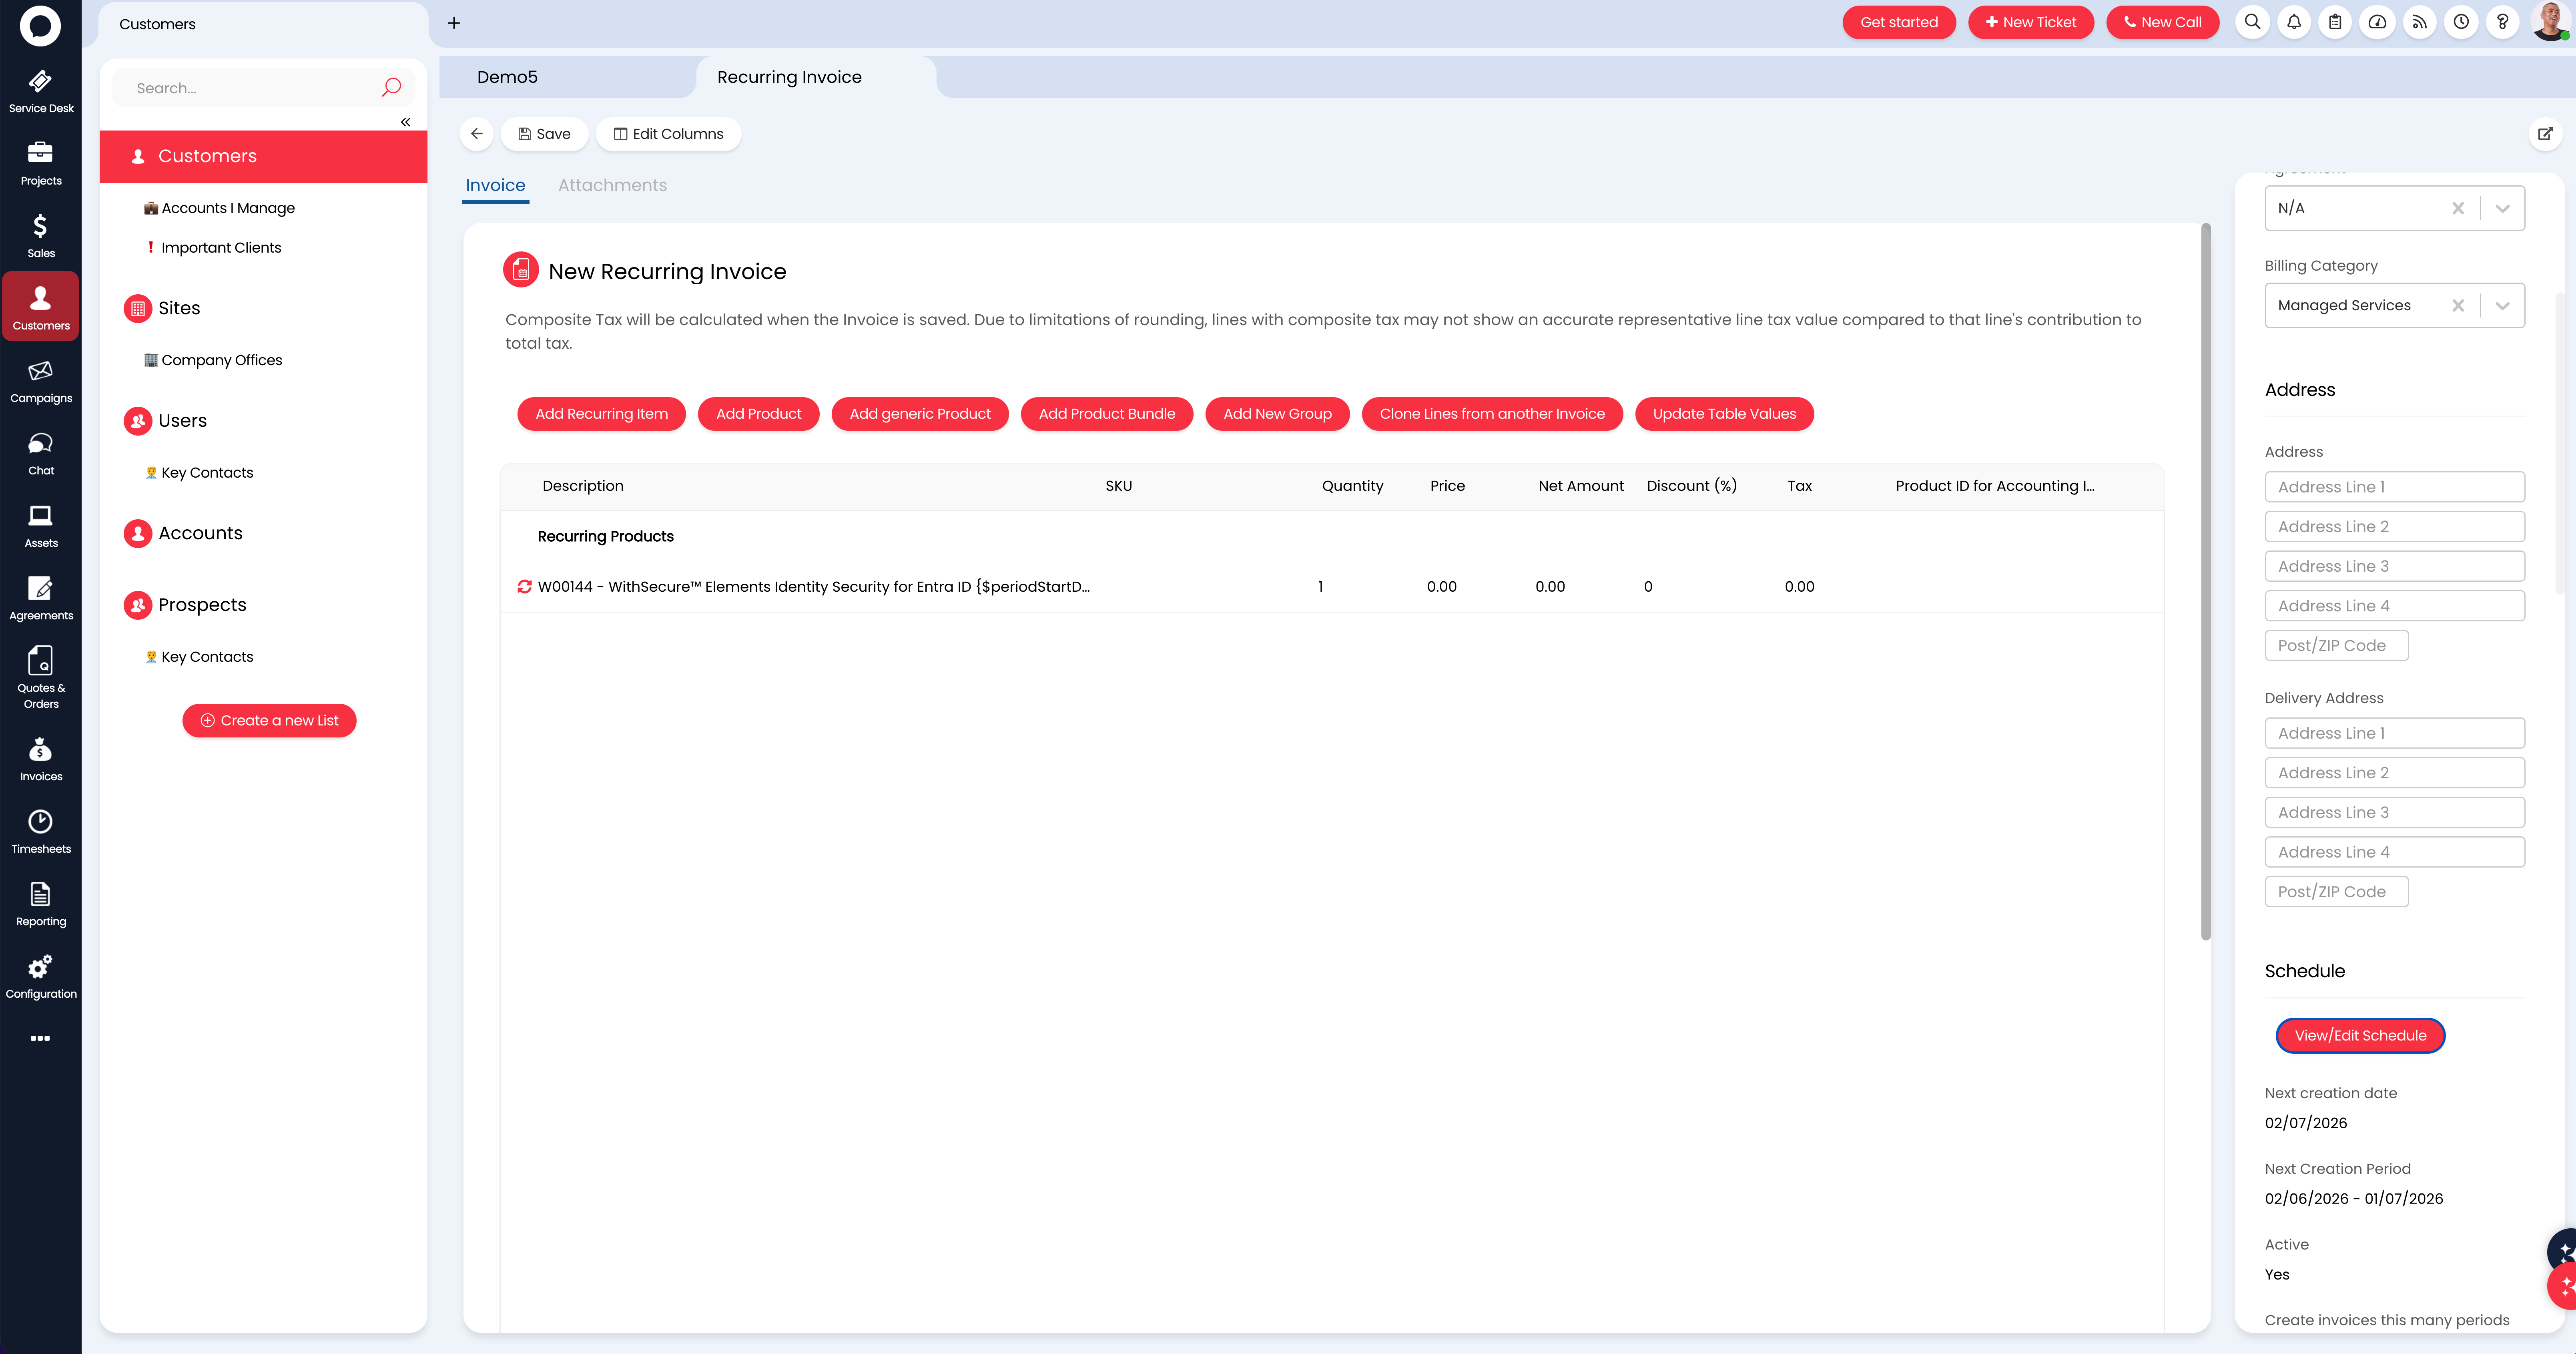Open the Sales module
This screenshot has height=1354, width=2576.
click(x=40, y=236)
